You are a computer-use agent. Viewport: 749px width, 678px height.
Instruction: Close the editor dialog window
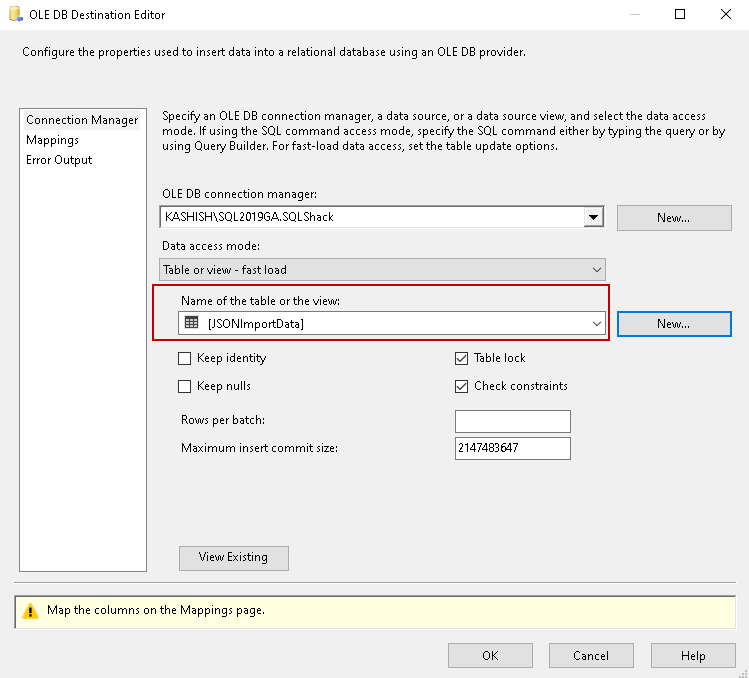click(x=725, y=15)
